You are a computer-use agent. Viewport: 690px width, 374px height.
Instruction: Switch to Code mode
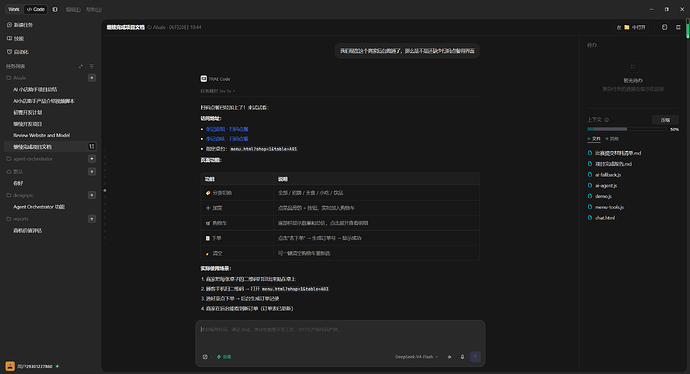click(36, 9)
